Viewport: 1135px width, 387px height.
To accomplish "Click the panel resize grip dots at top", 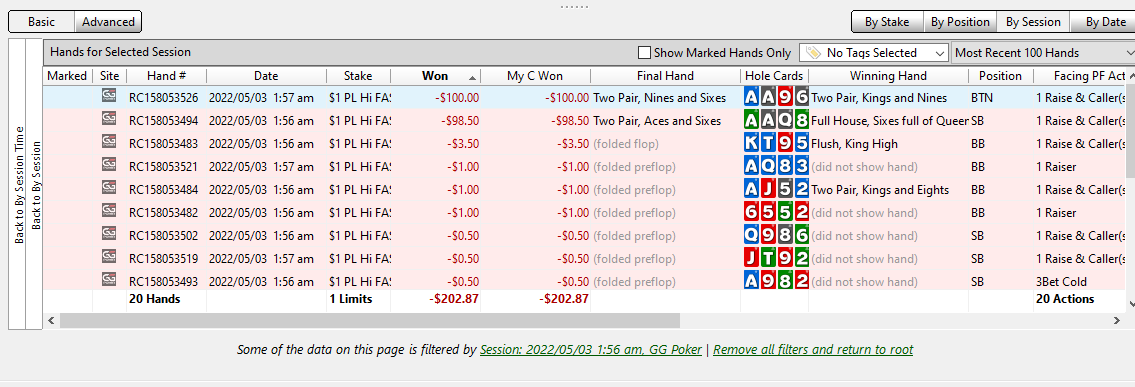I will coord(575,7).
